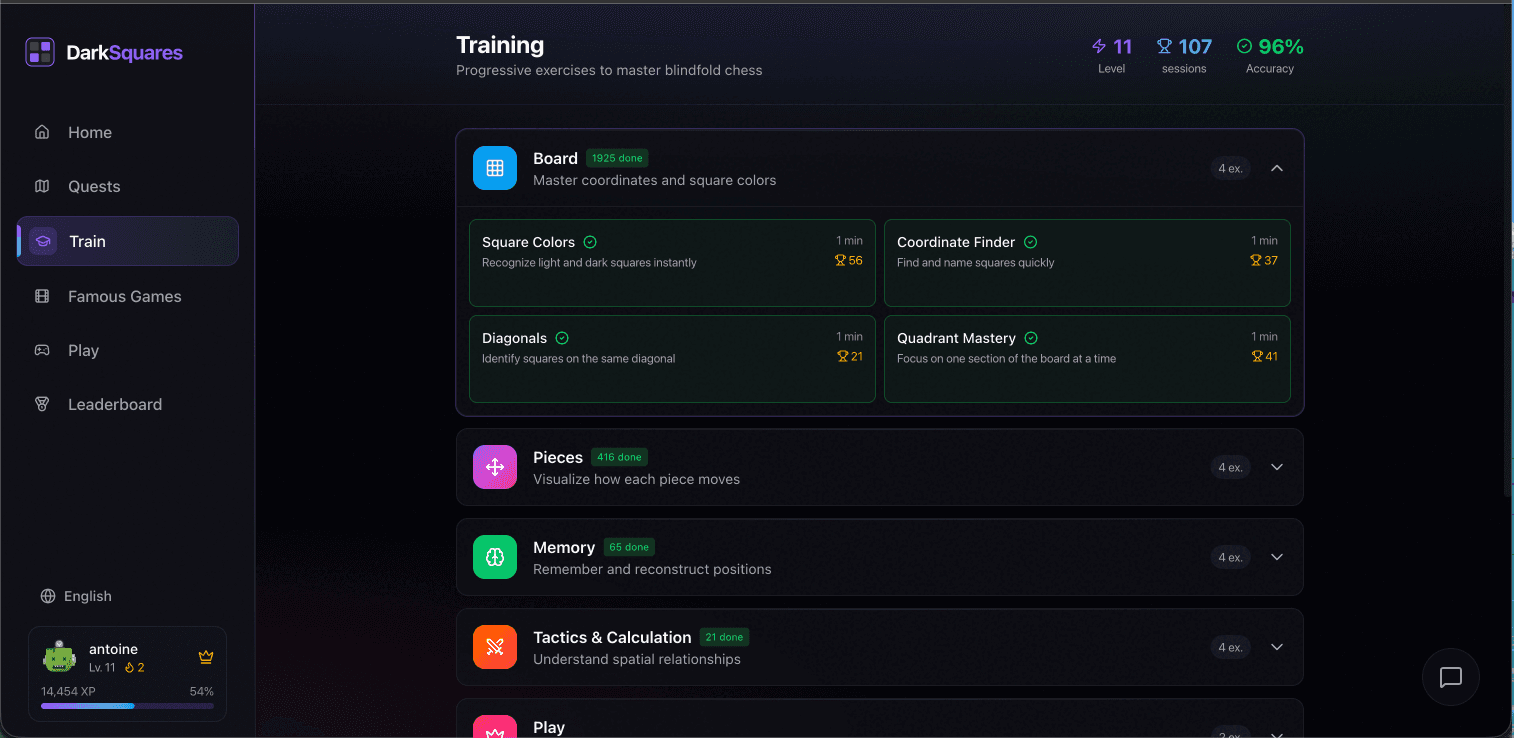Click the Square Colors completion checkmark
1514x738 pixels.
pos(590,241)
